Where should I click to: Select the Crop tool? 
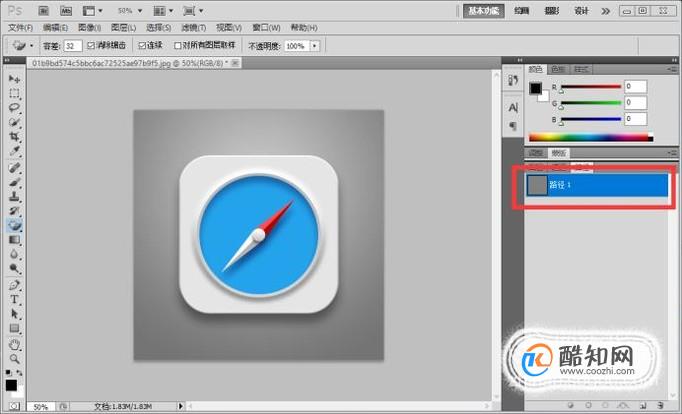14,137
